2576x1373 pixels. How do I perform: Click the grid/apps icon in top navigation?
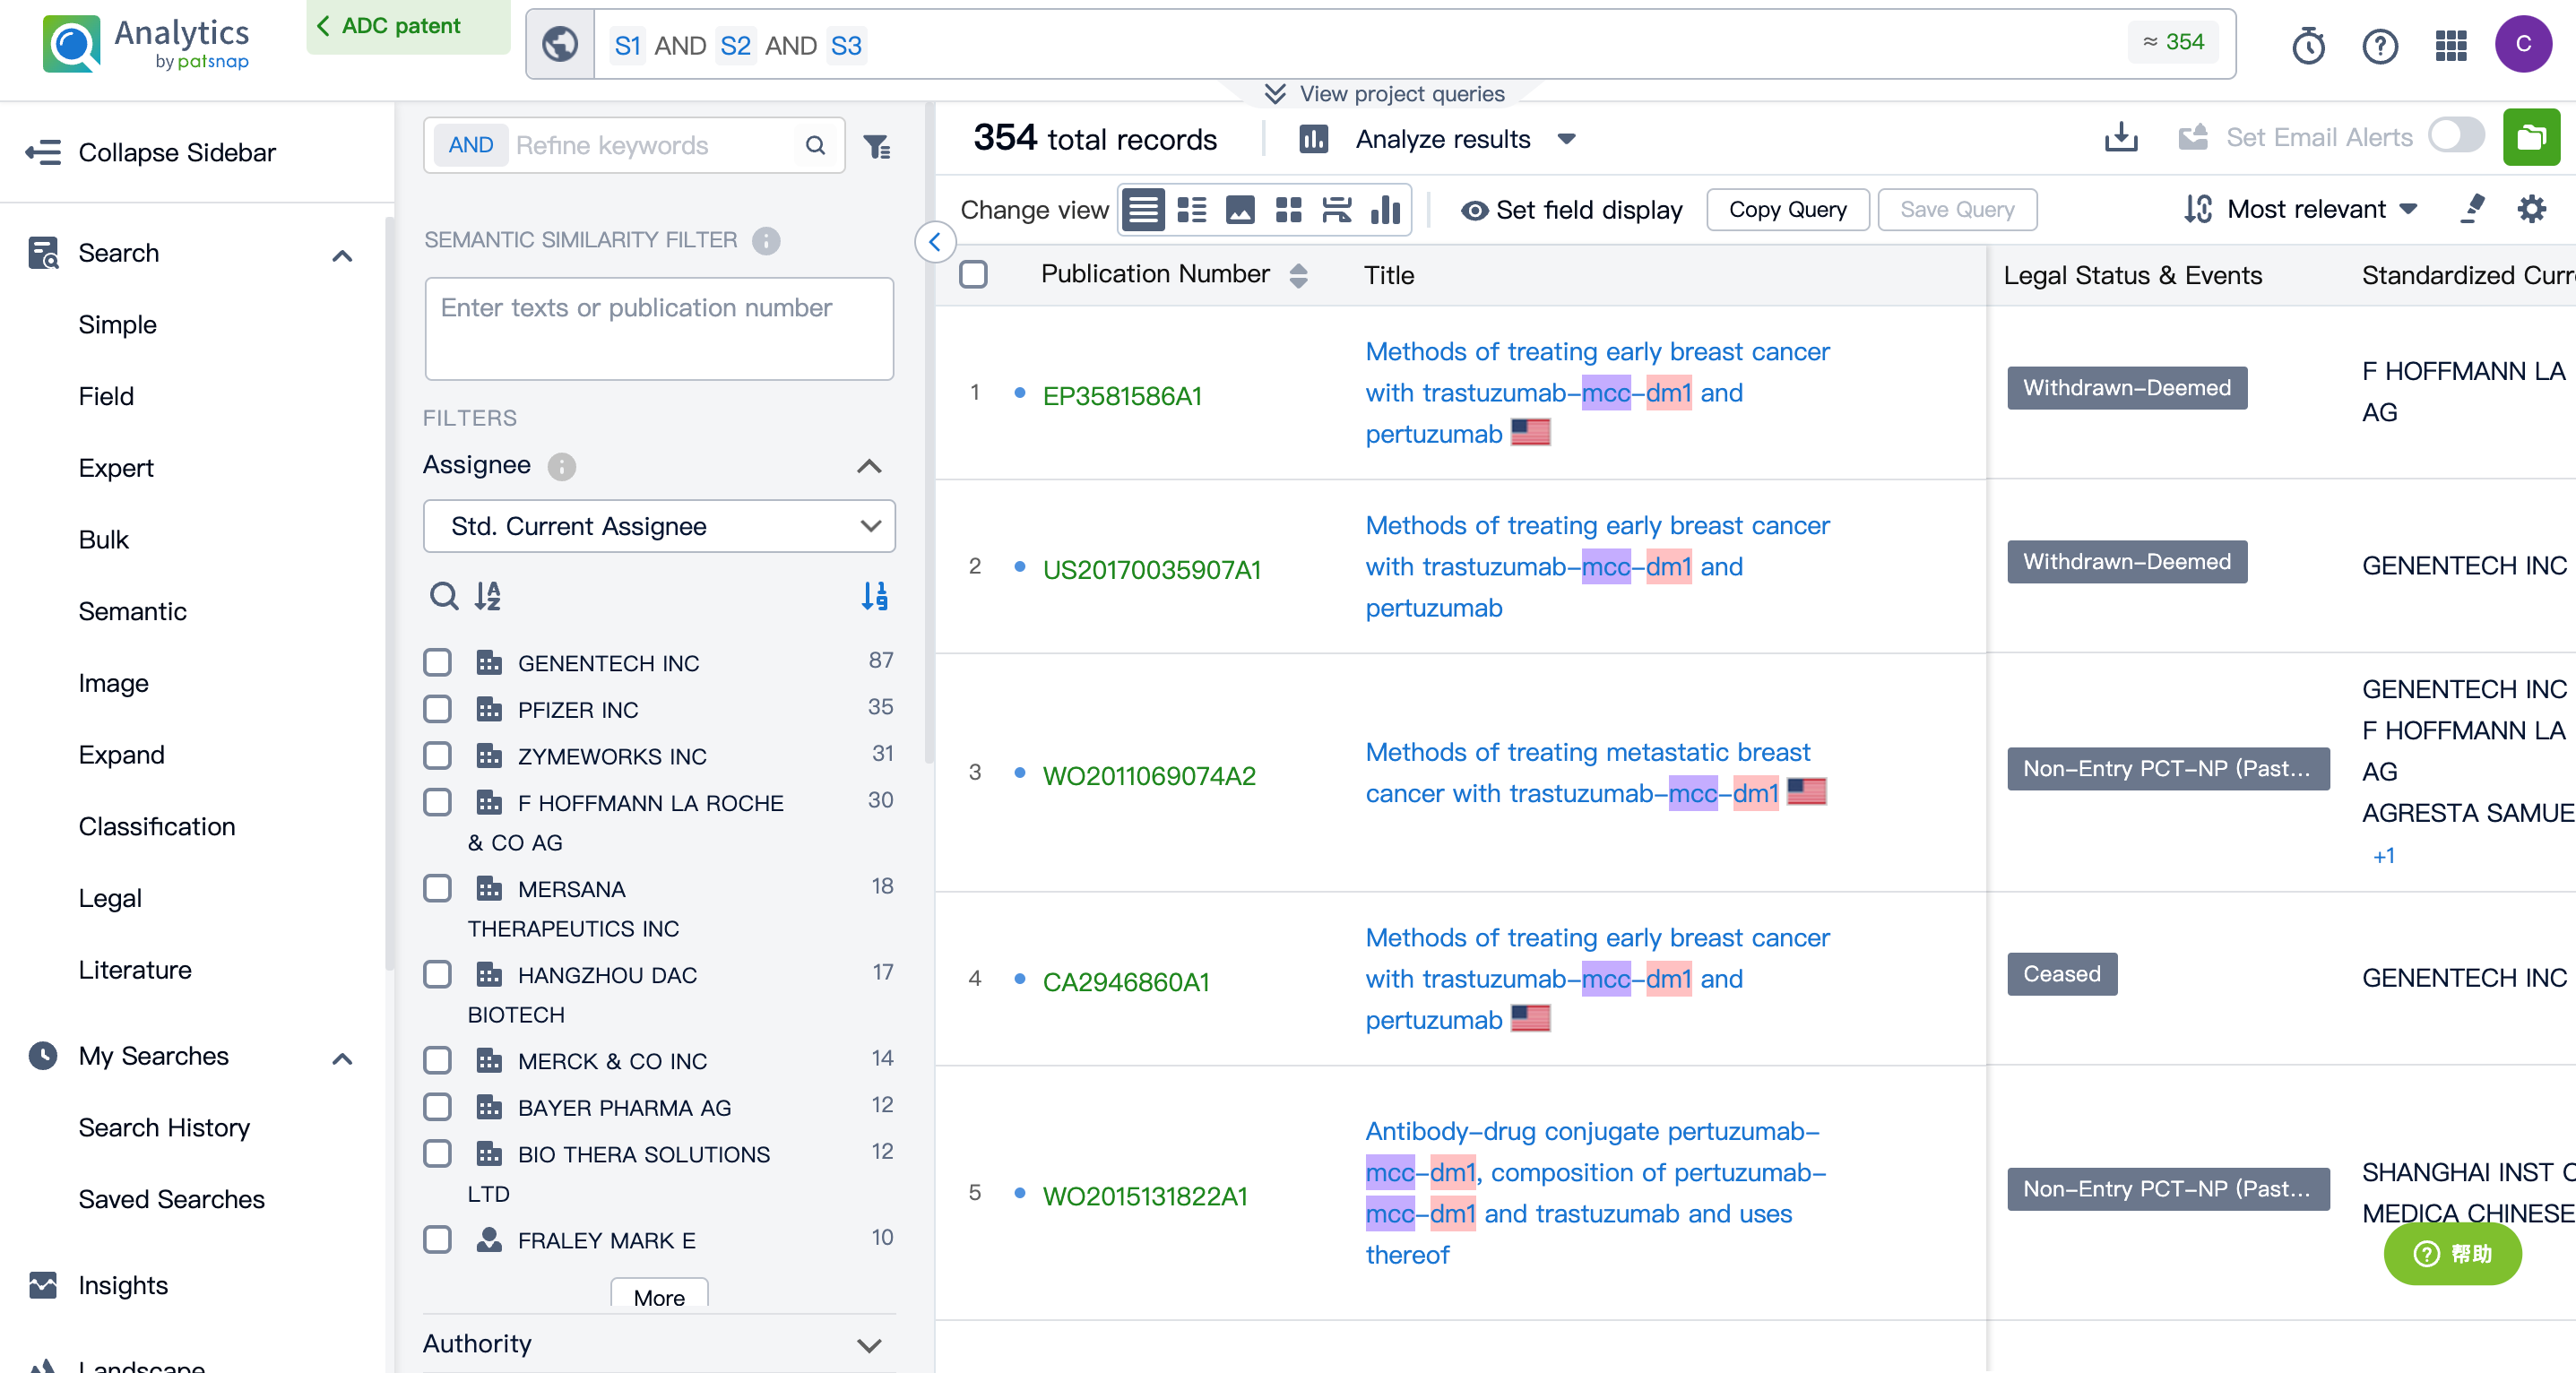point(2450,46)
